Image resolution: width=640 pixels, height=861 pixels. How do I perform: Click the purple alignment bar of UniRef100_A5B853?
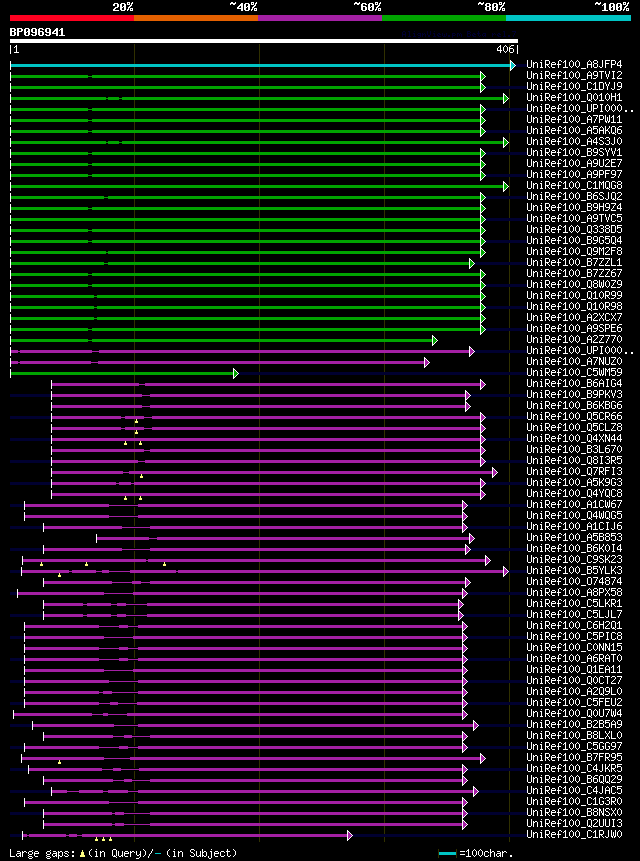click(x=285, y=538)
